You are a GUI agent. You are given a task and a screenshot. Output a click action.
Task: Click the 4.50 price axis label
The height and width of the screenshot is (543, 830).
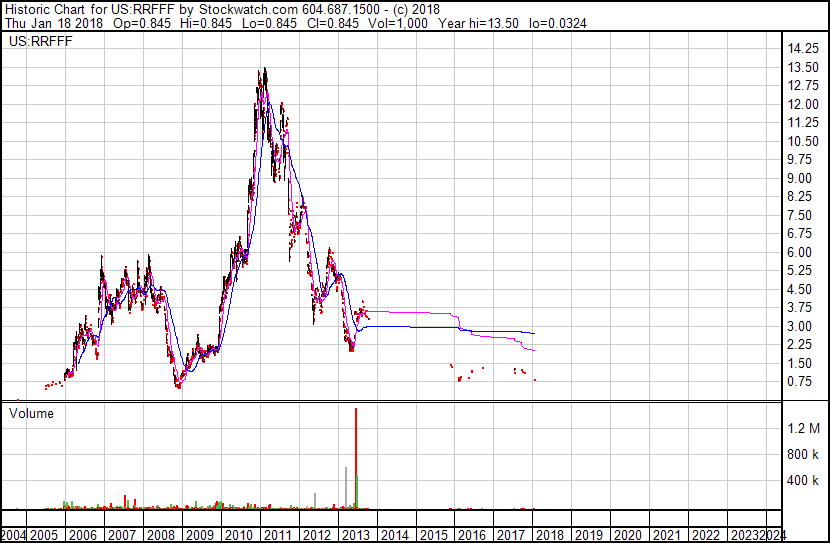[799, 289]
